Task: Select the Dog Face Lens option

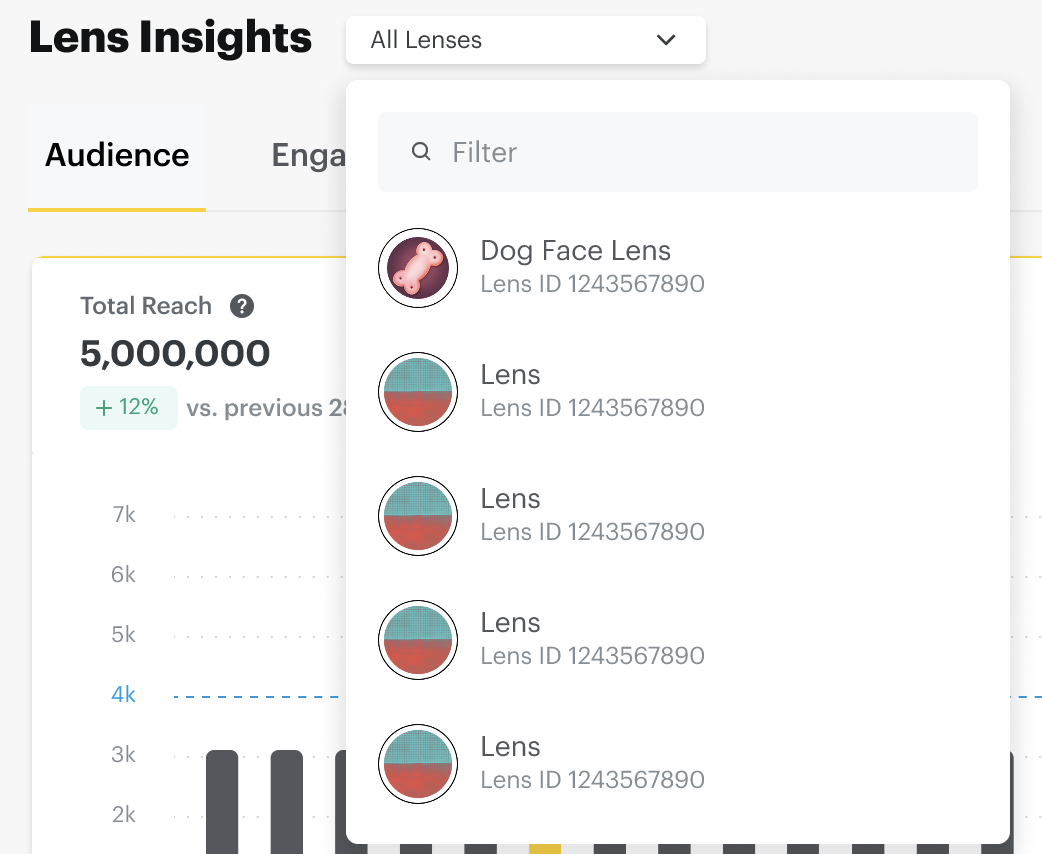Action: click(576, 251)
